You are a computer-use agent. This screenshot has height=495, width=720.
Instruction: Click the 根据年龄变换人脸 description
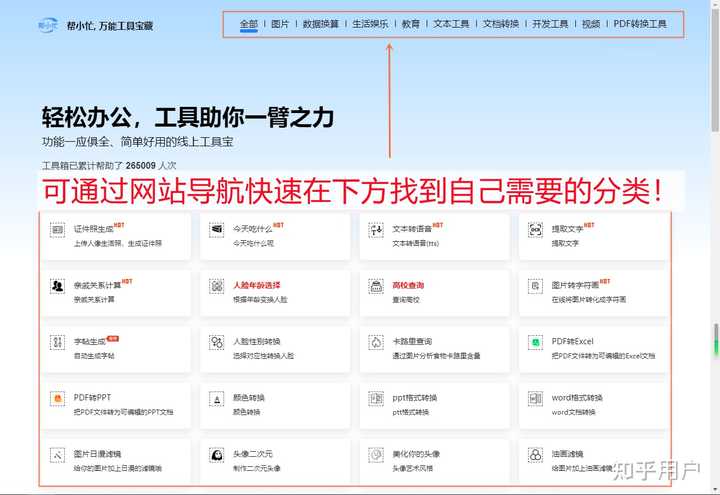tap(260, 300)
